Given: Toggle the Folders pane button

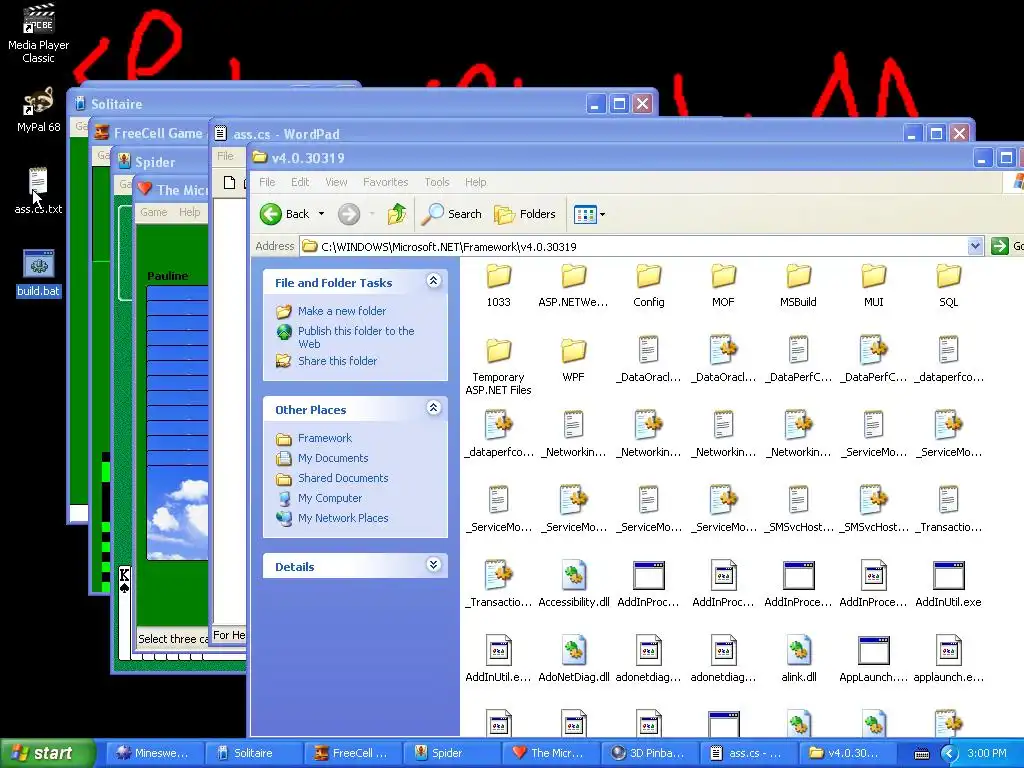Looking at the screenshot, I should click(x=524, y=214).
